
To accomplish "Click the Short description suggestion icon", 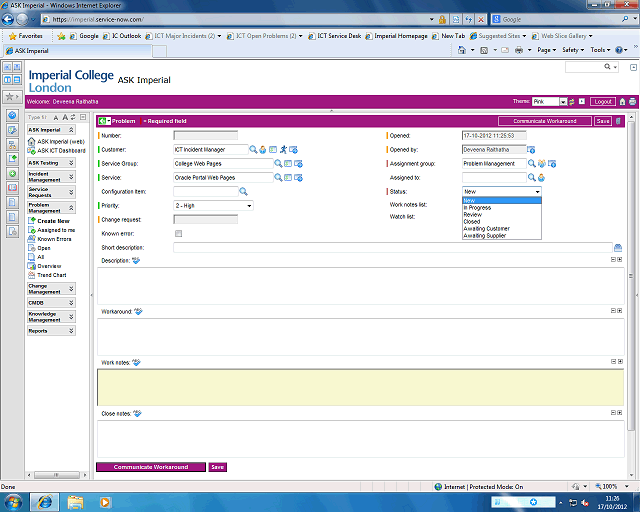I will click(618, 247).
